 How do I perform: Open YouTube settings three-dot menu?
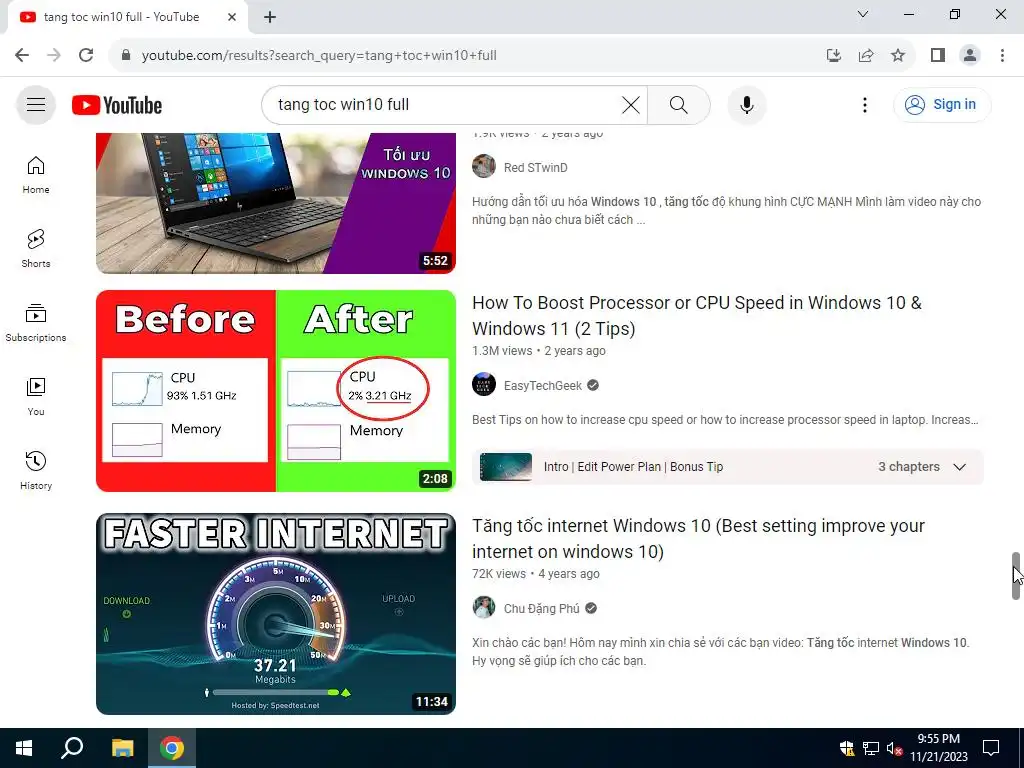tap(865, 104)
